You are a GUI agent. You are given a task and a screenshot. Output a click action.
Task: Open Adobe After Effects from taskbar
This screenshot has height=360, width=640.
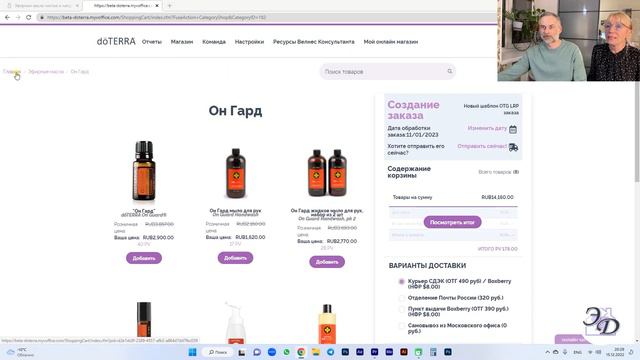(360, 352)
